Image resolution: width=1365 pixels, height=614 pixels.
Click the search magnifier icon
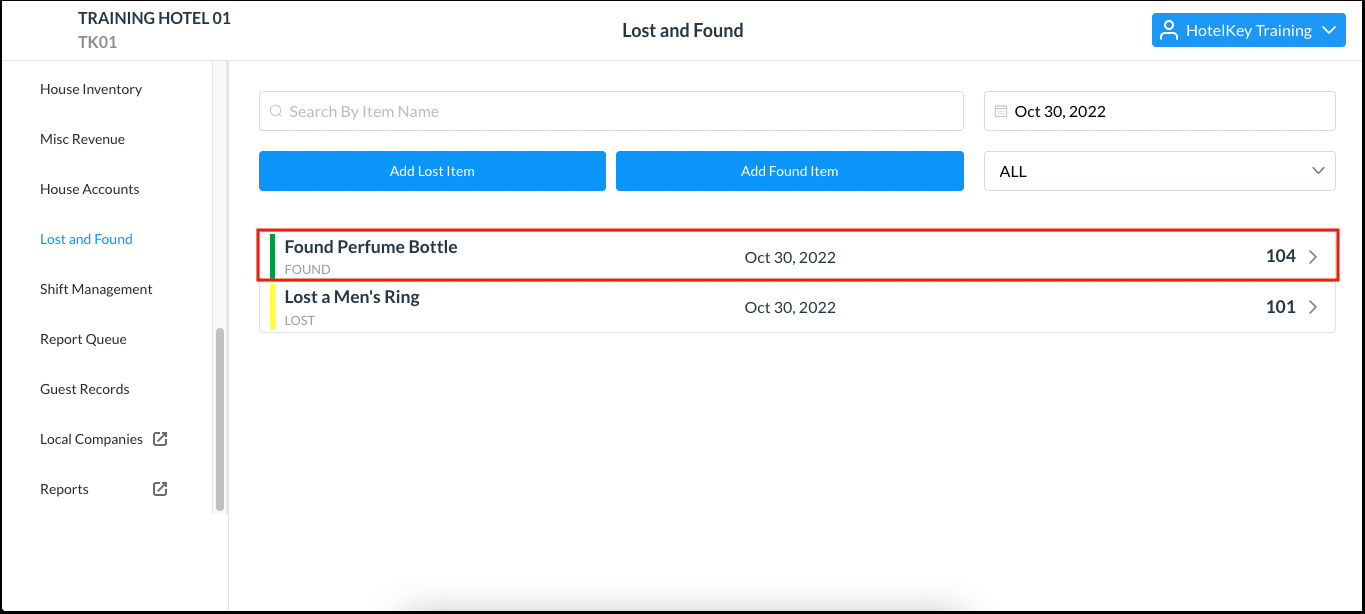[x=276, y=110]
